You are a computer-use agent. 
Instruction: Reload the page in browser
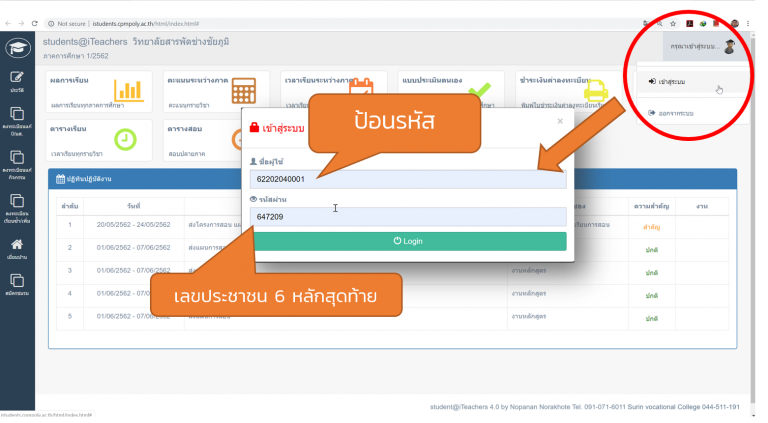pos(34,22)
